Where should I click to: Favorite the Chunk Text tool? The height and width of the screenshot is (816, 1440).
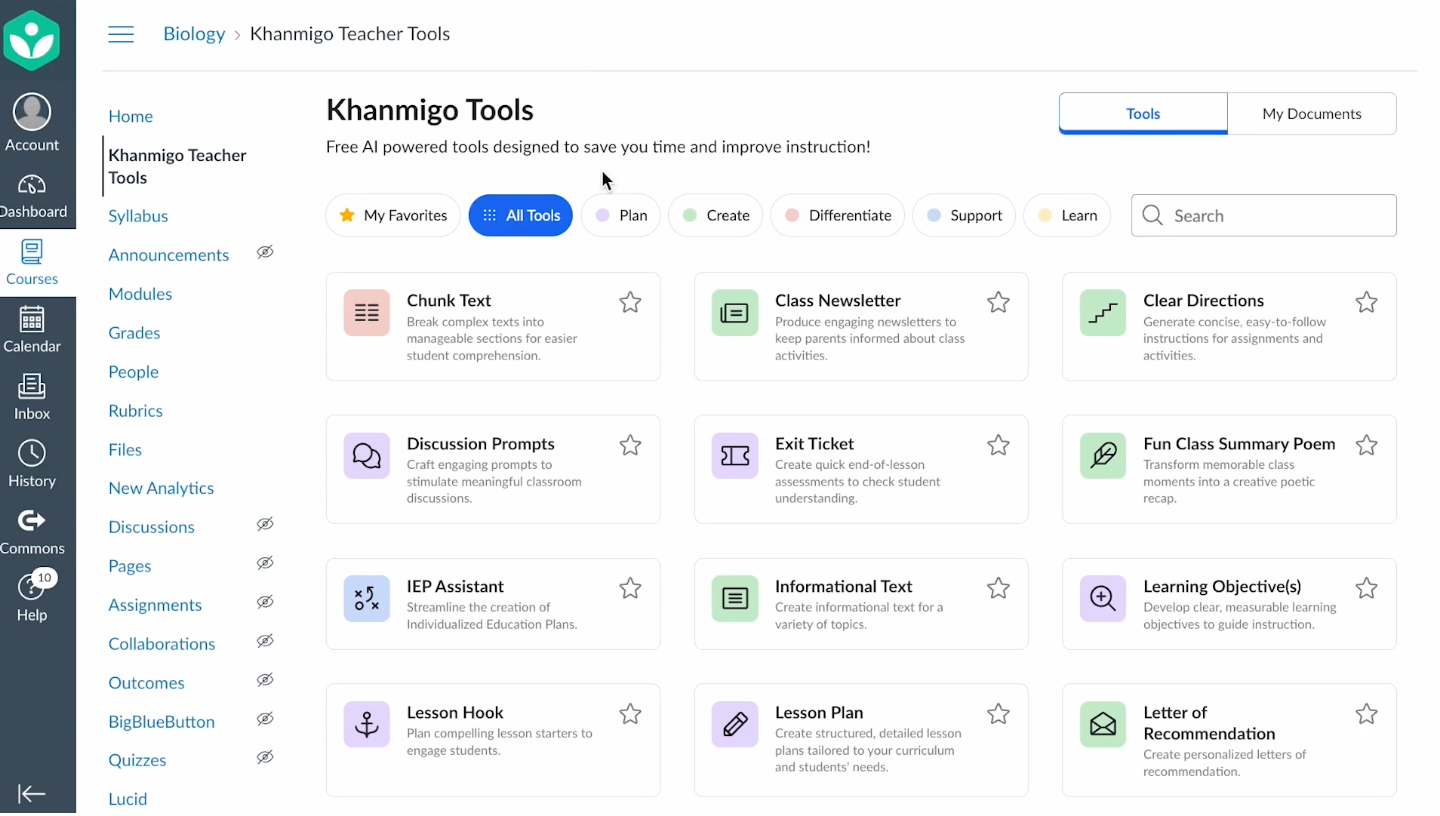[x=630, y=302]
